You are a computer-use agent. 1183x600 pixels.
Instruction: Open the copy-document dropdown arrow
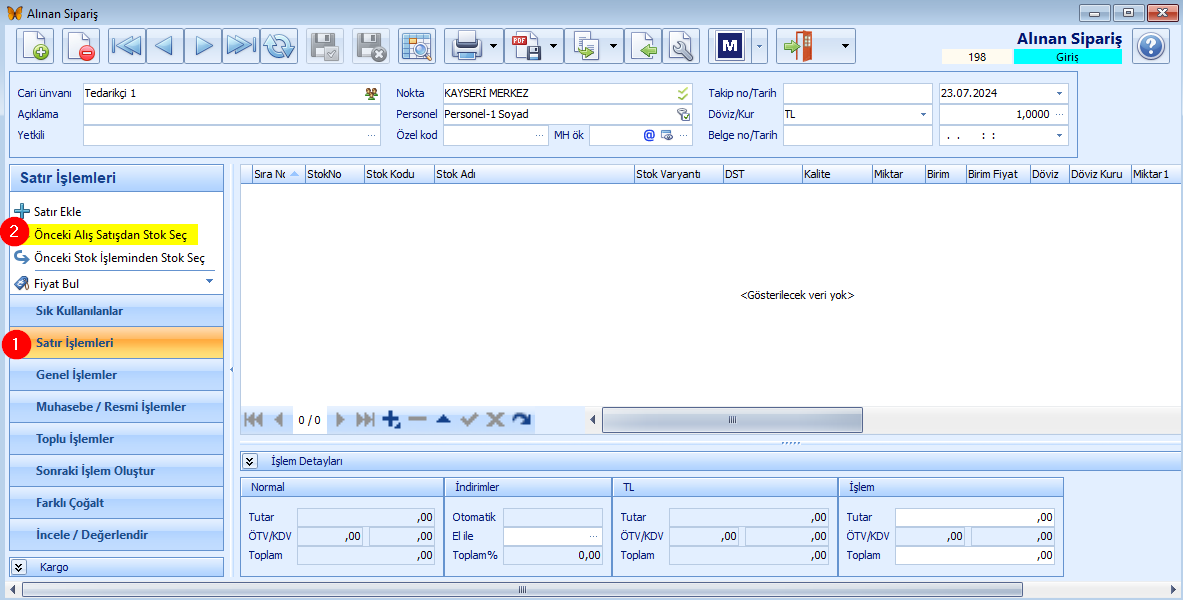pyautogui.click(x=613, y=46)
